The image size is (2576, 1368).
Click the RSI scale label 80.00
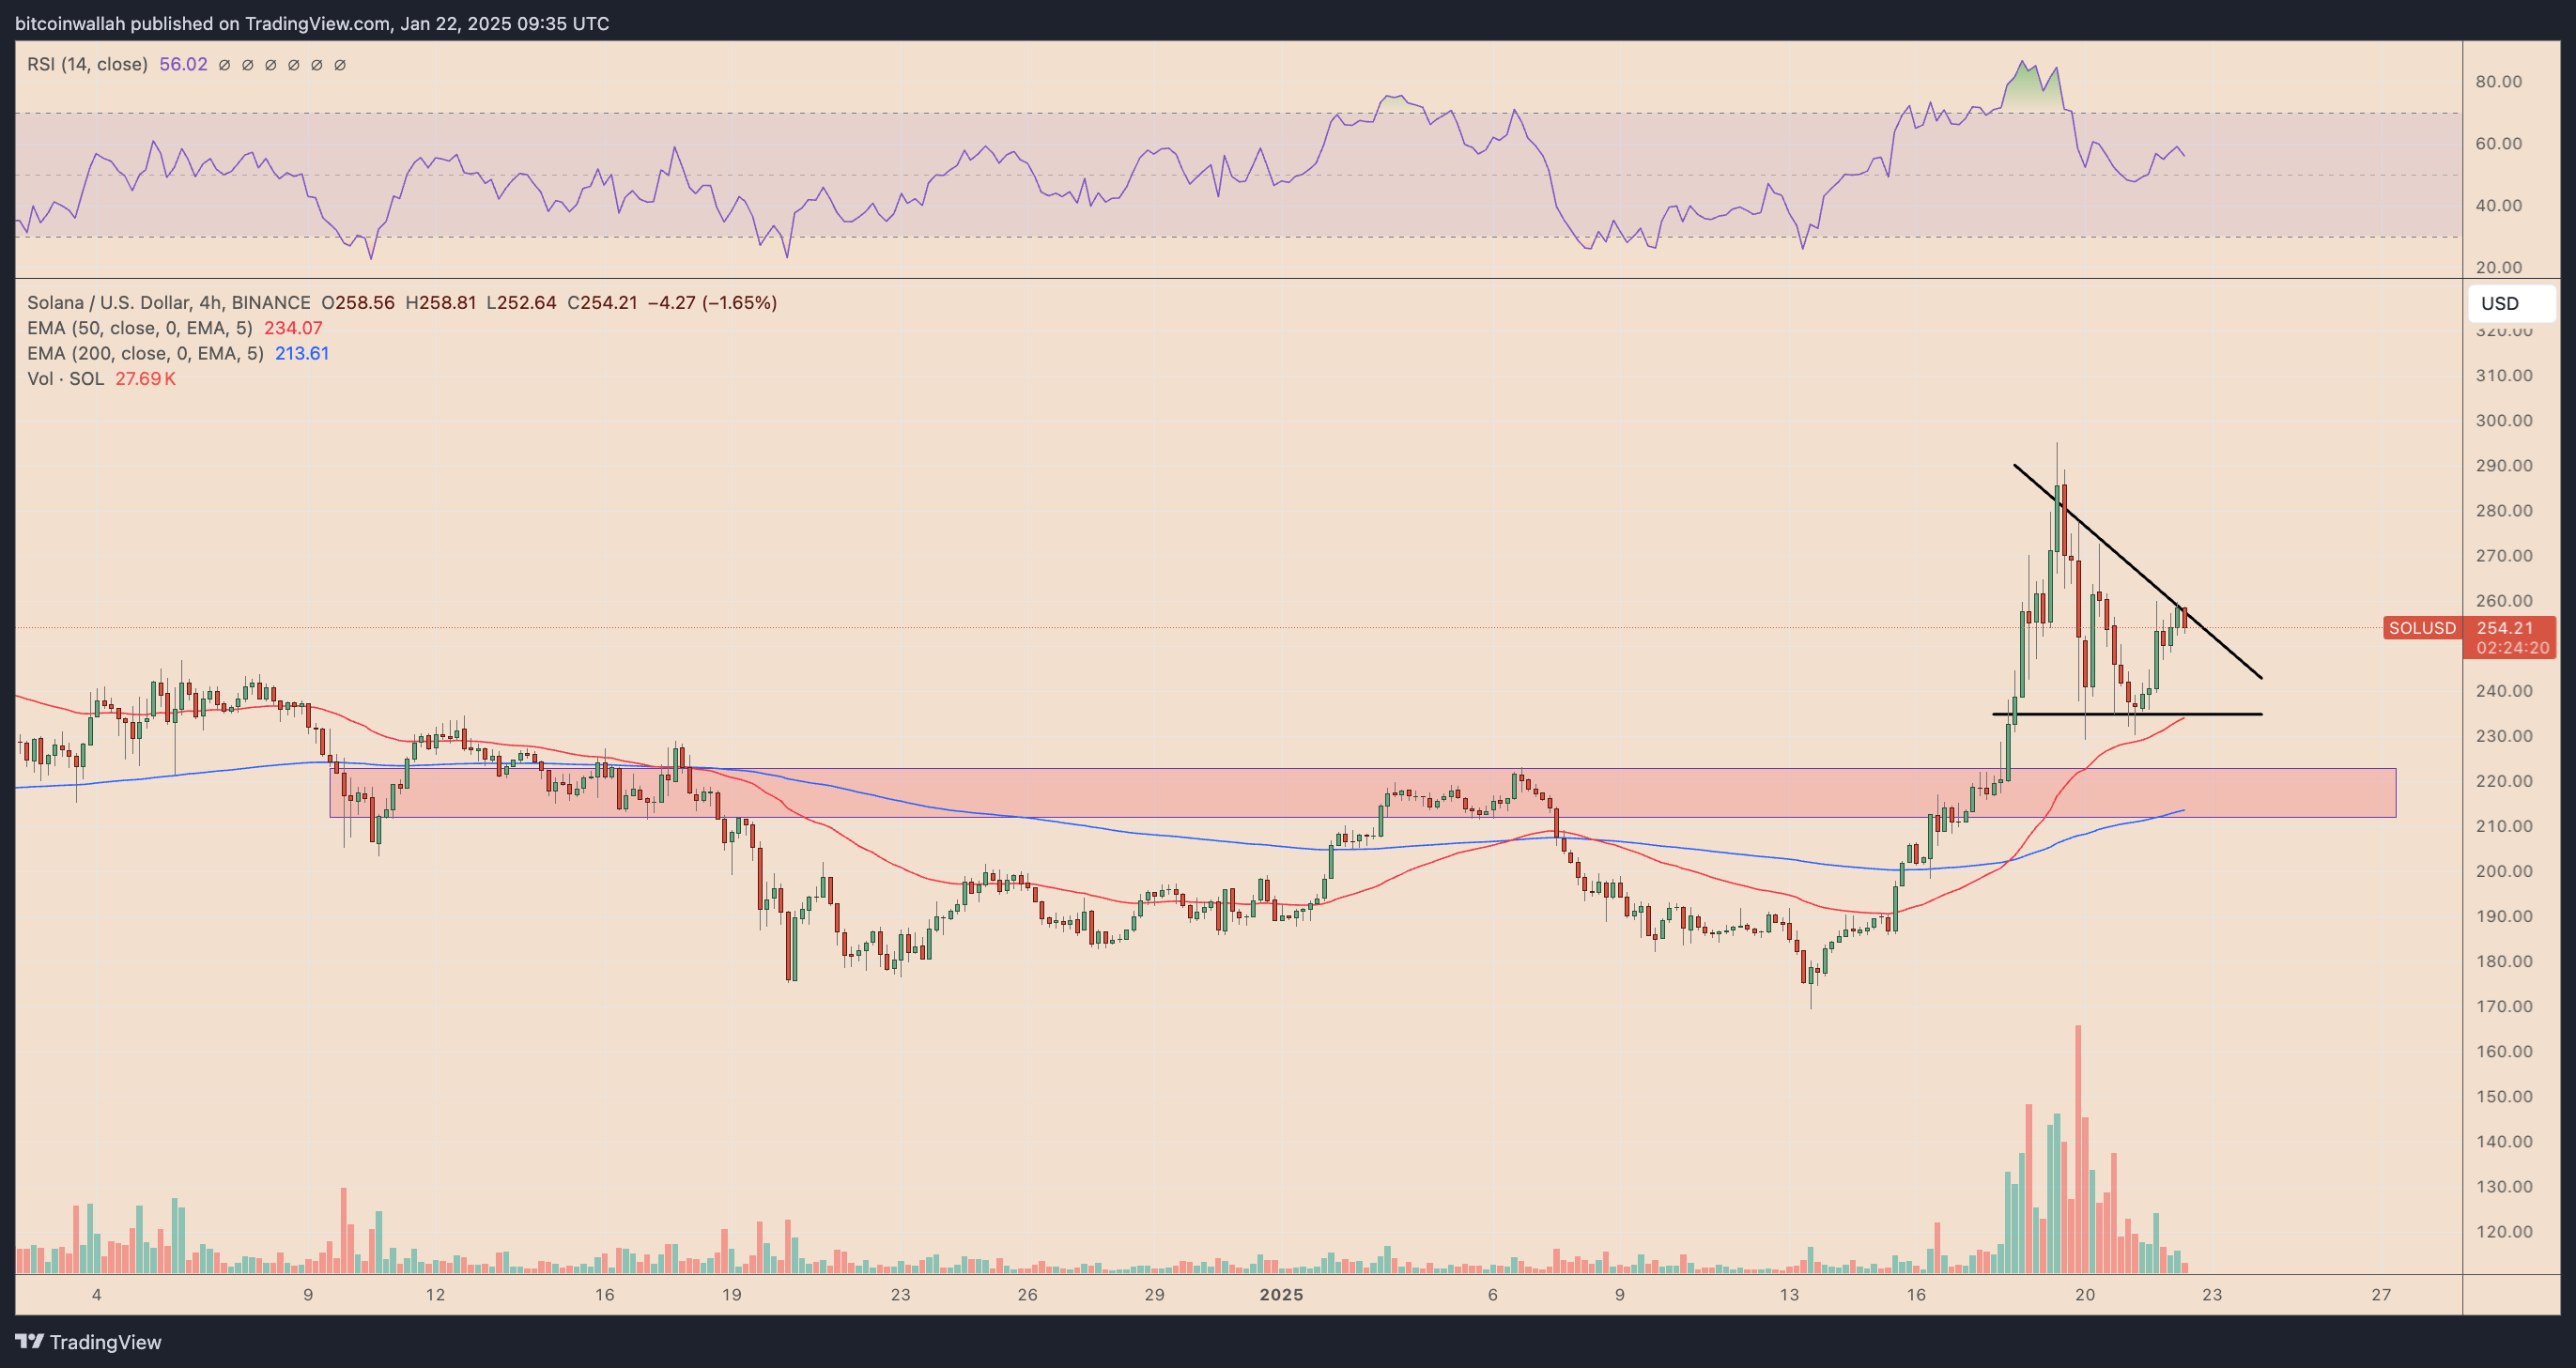click(2498, 82)
